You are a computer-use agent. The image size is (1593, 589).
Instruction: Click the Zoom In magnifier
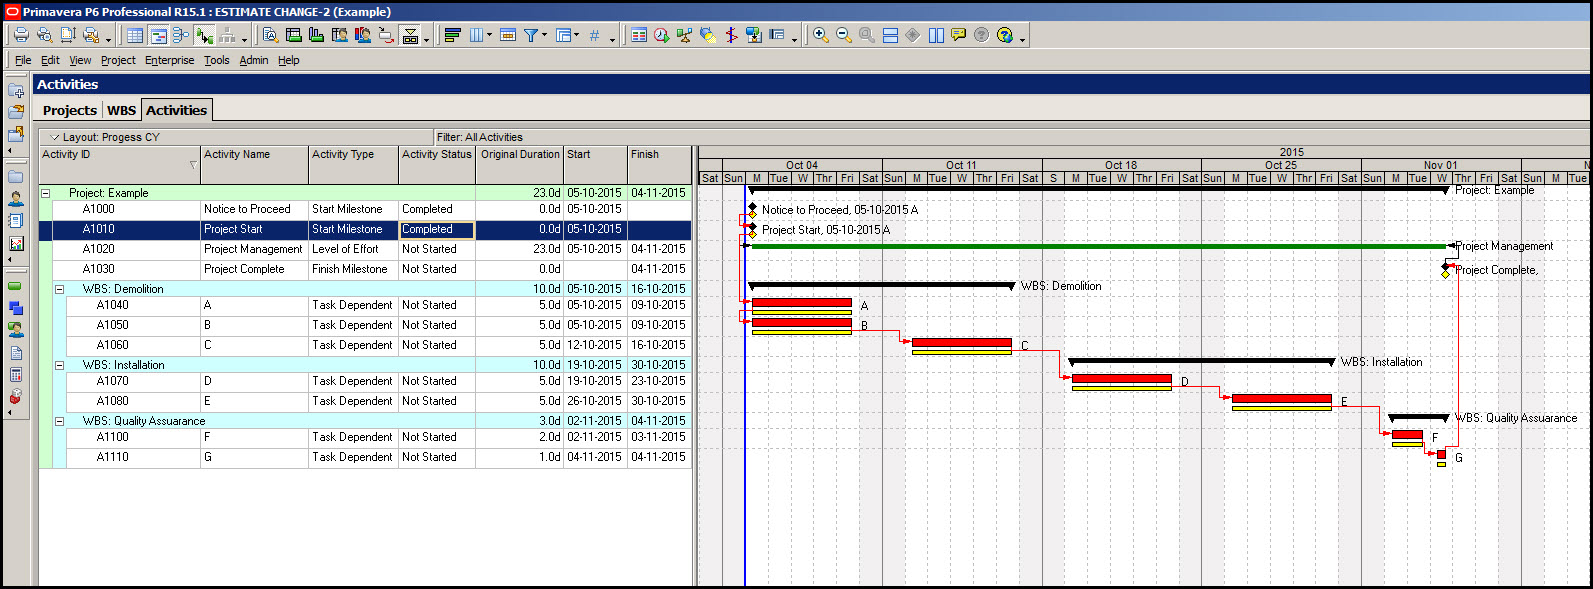[821, 35]
